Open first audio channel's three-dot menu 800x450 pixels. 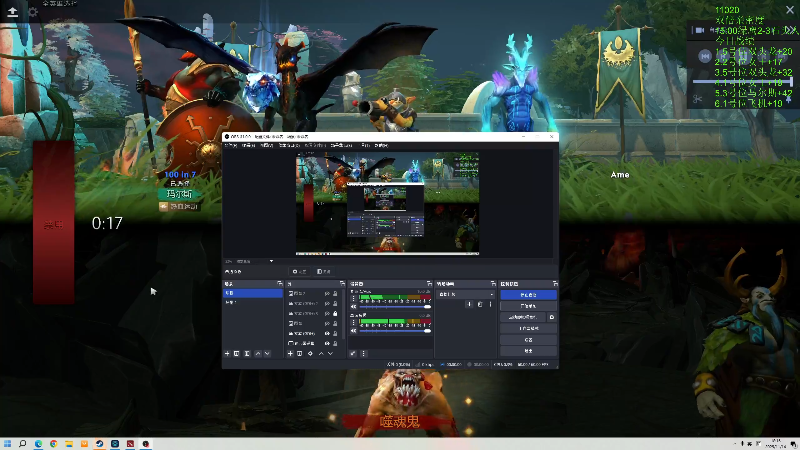click(354, 299)
